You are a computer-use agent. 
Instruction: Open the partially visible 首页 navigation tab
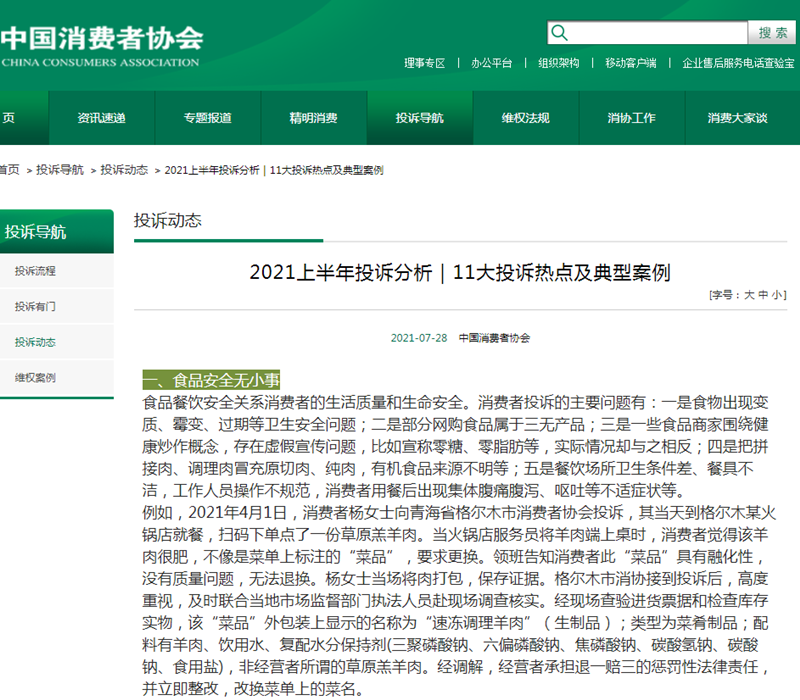tap(24, 118)
